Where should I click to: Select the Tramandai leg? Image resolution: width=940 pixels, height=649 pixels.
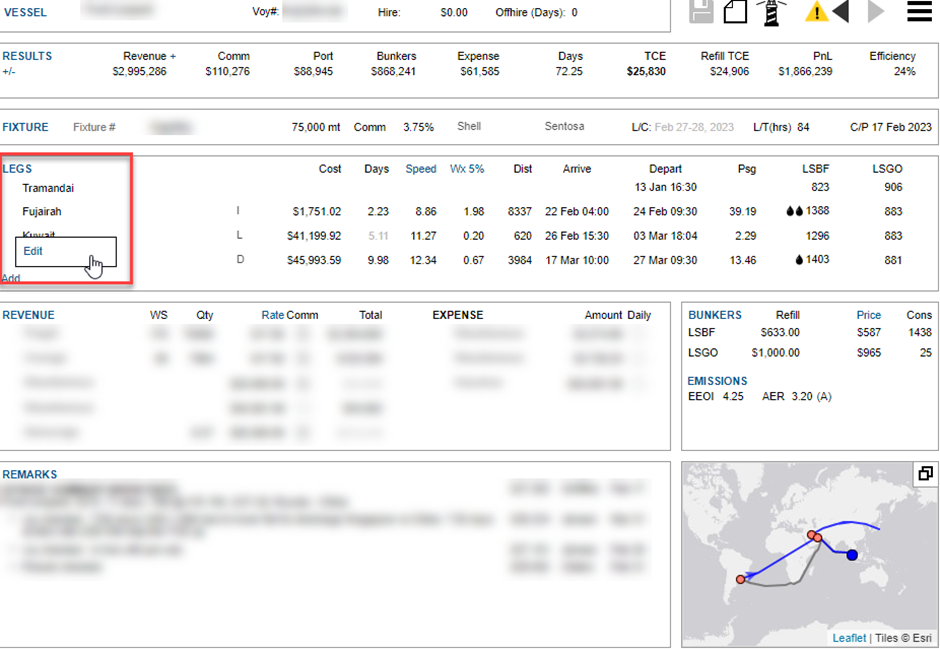(x=48, y=188)
